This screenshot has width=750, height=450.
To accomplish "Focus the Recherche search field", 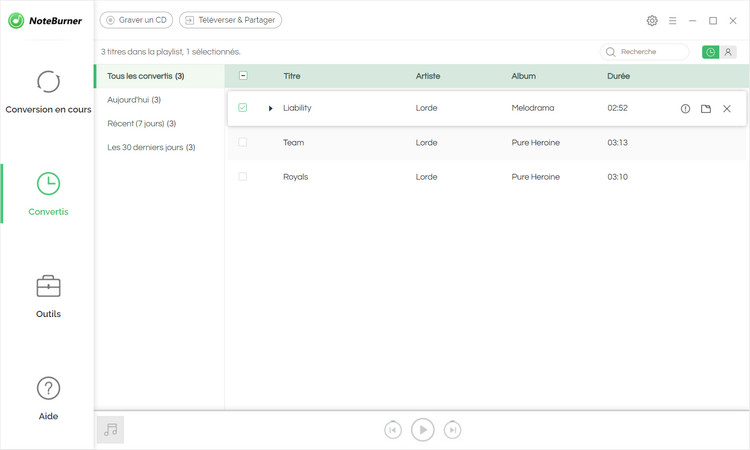I will pos(644,52).
